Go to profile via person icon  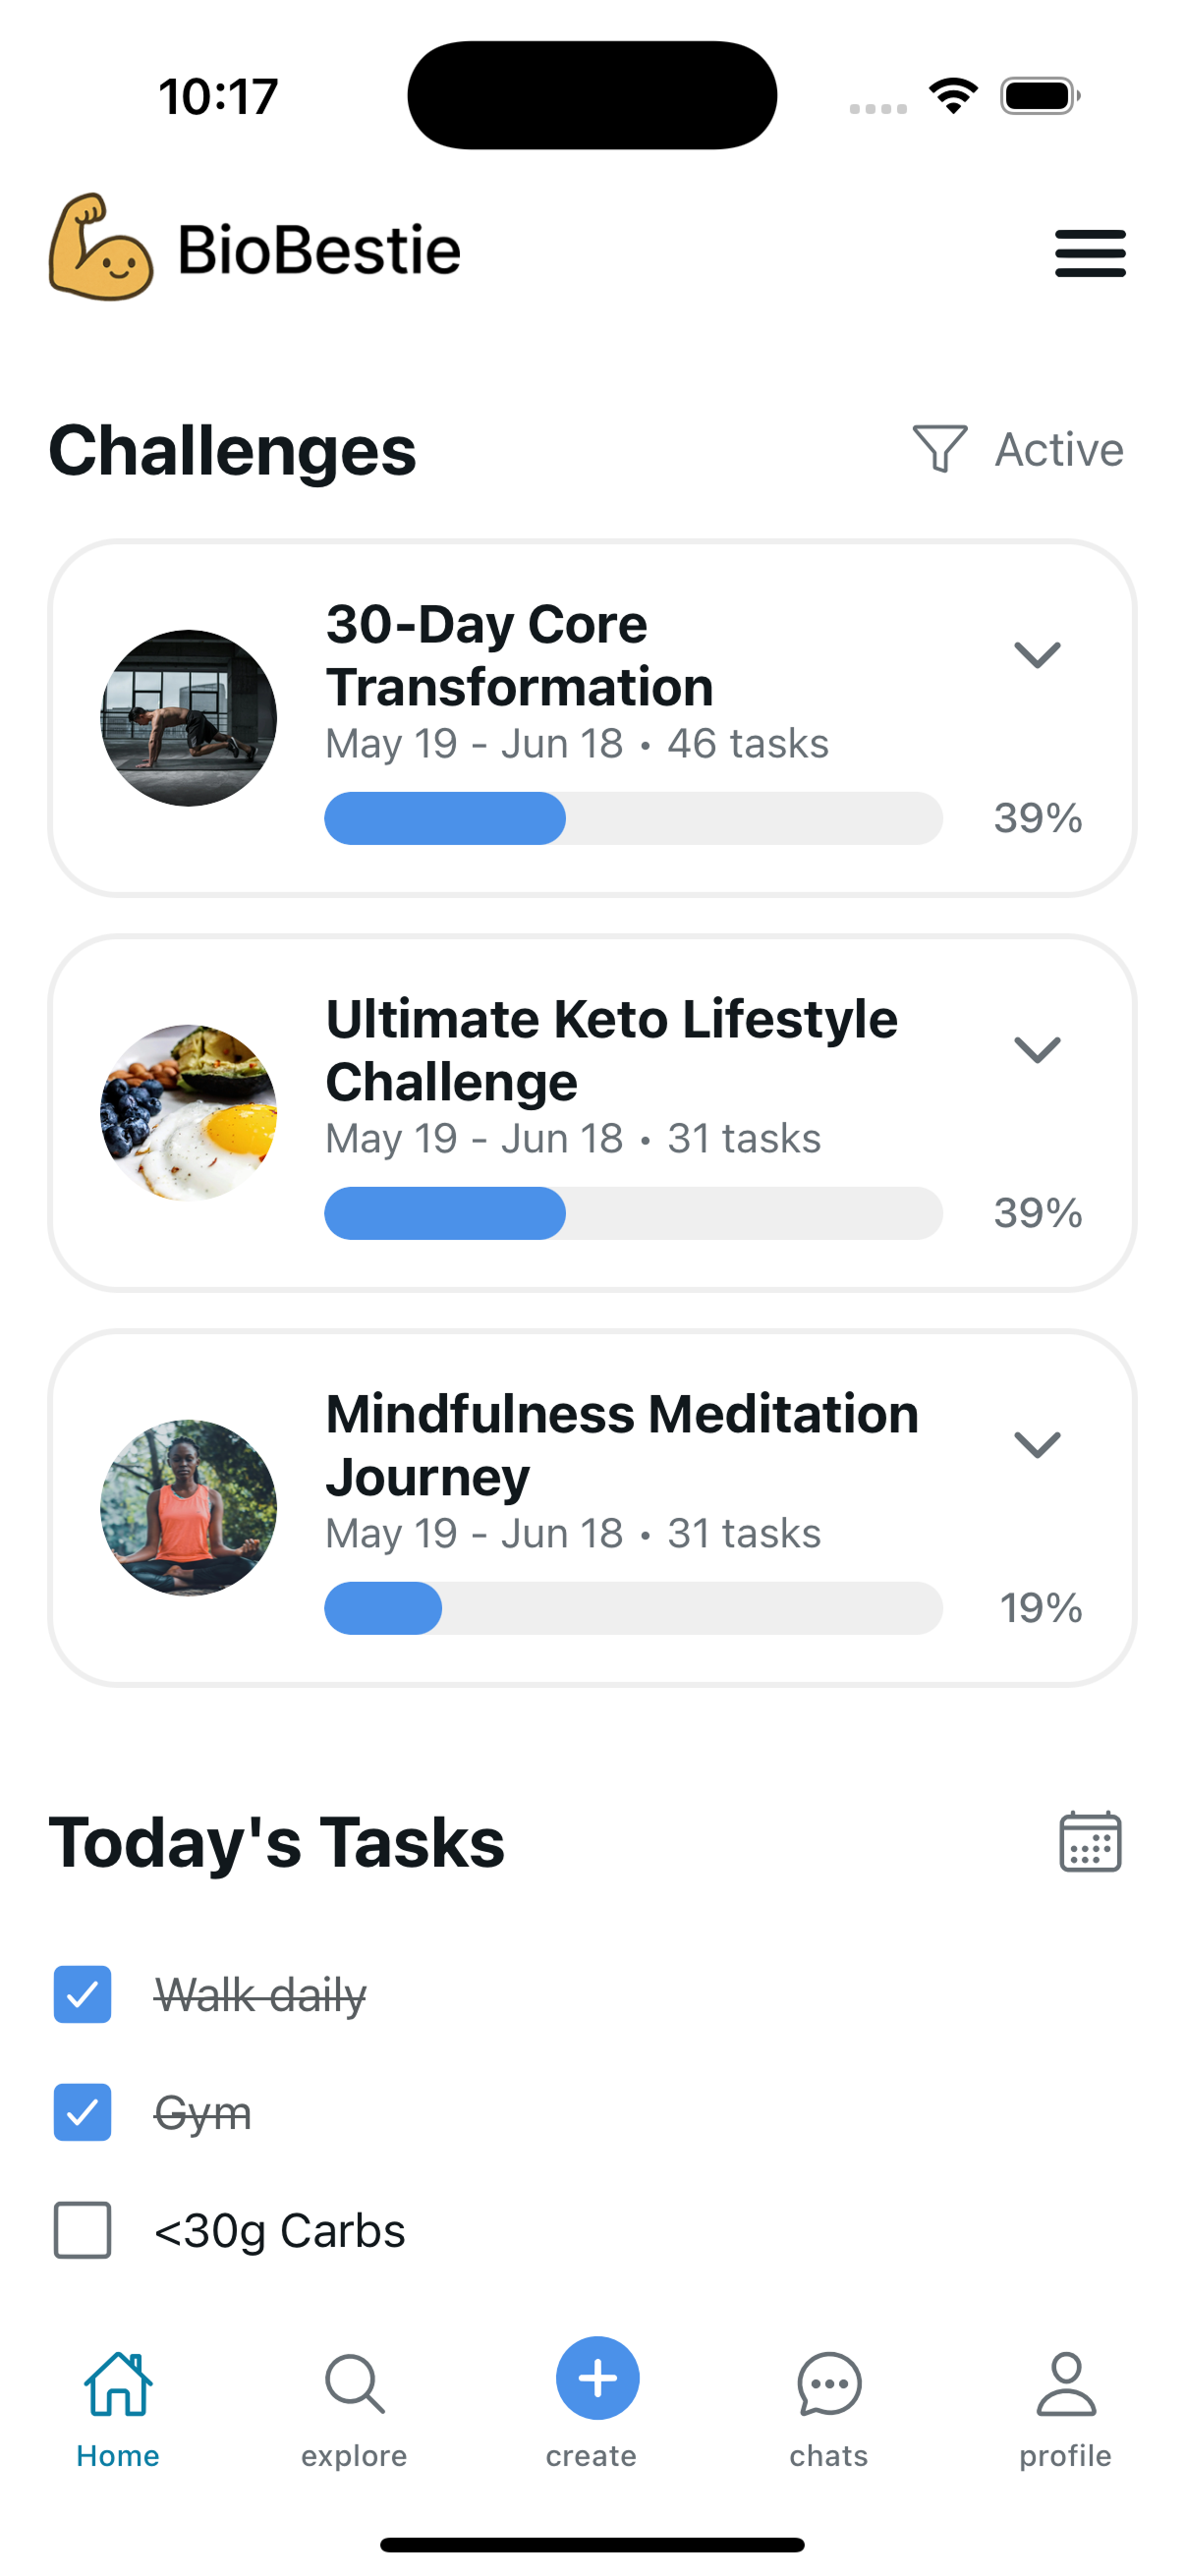pyautogui.click(x=1066, y=2384)
